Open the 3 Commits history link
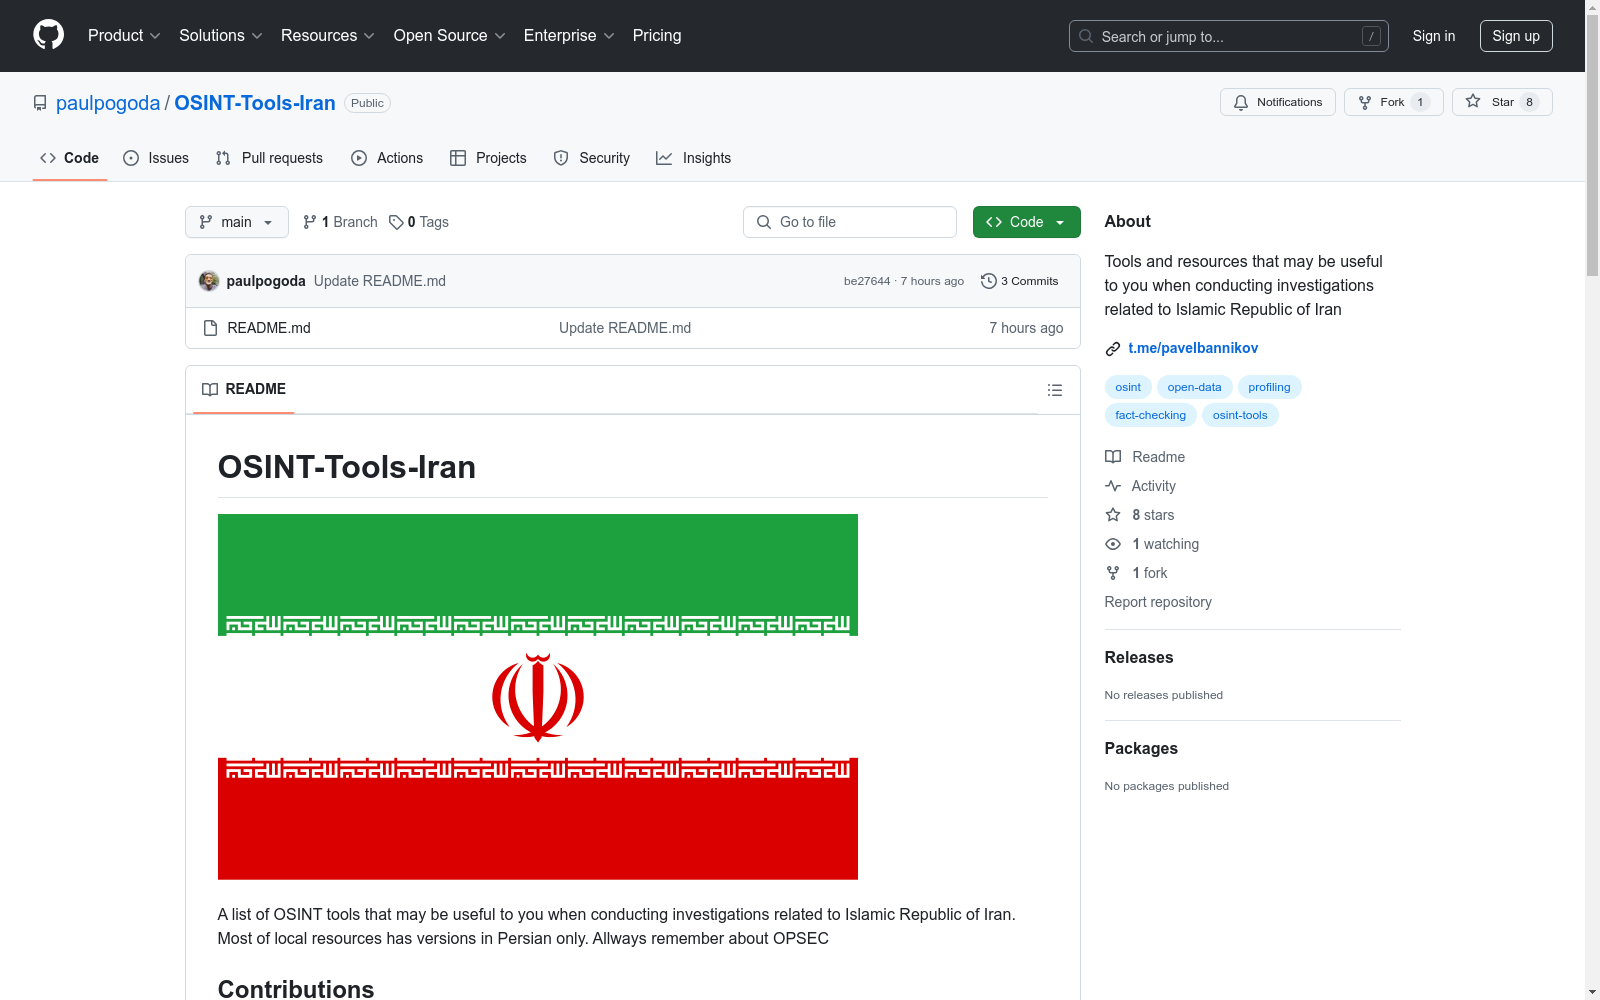The width and height of the screenshot is (1600, 1000). coord(1019,281)
